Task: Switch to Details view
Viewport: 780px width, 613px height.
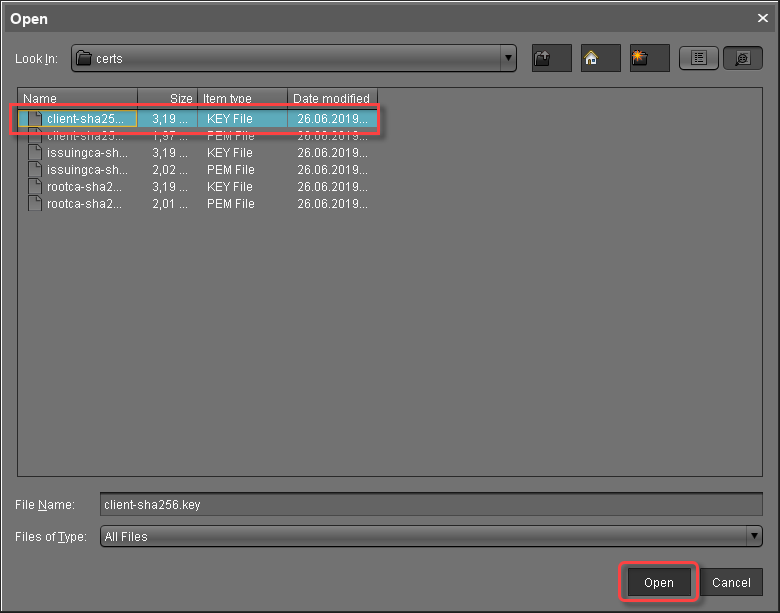Action: [x=742, y=58]
